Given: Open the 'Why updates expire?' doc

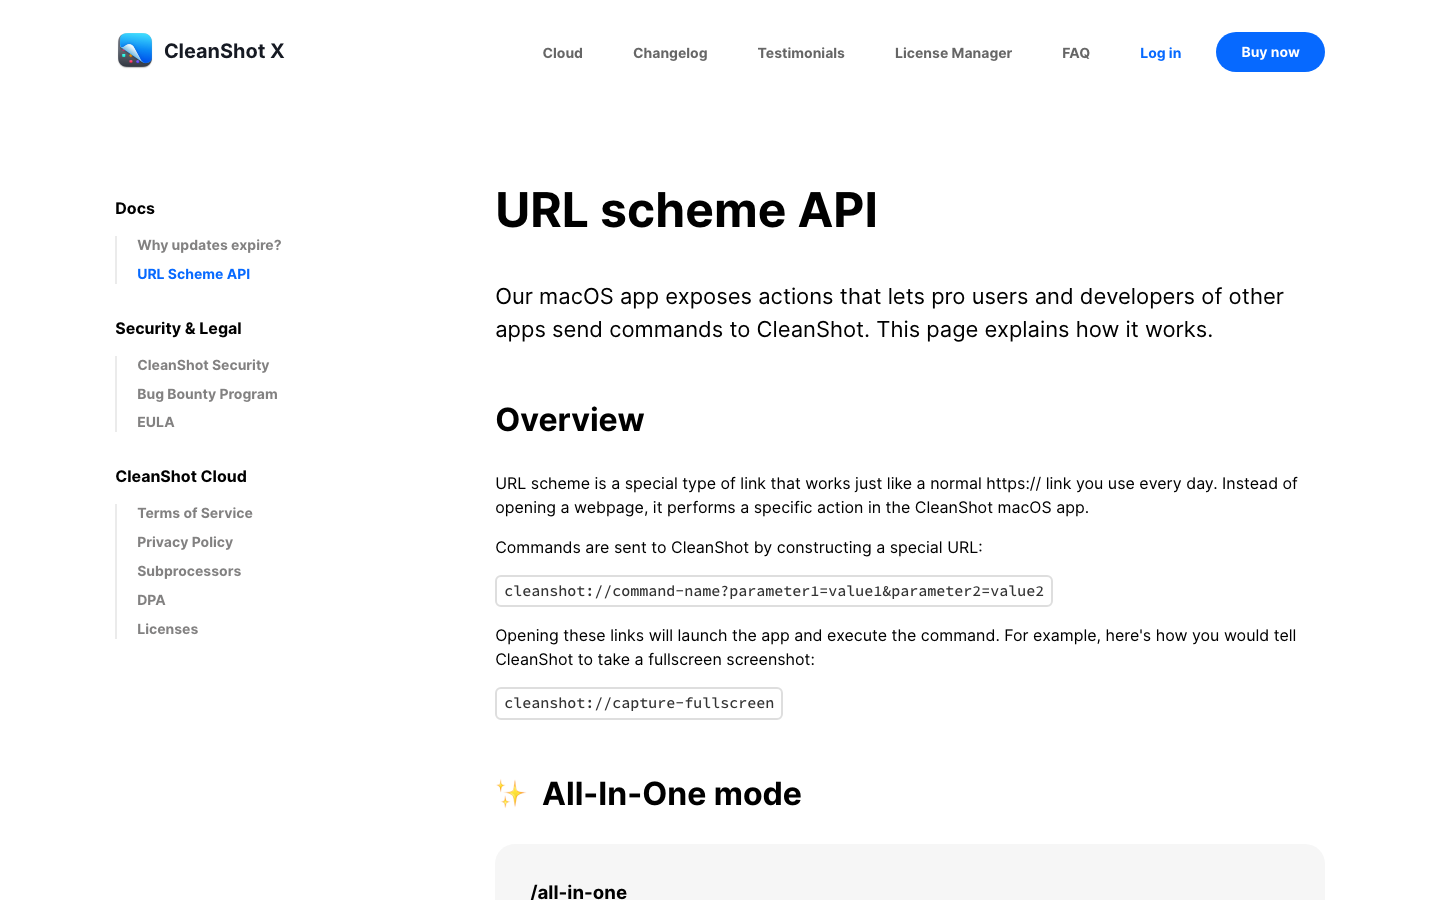Looking at the screenshot, I should (x=209, y=245).
